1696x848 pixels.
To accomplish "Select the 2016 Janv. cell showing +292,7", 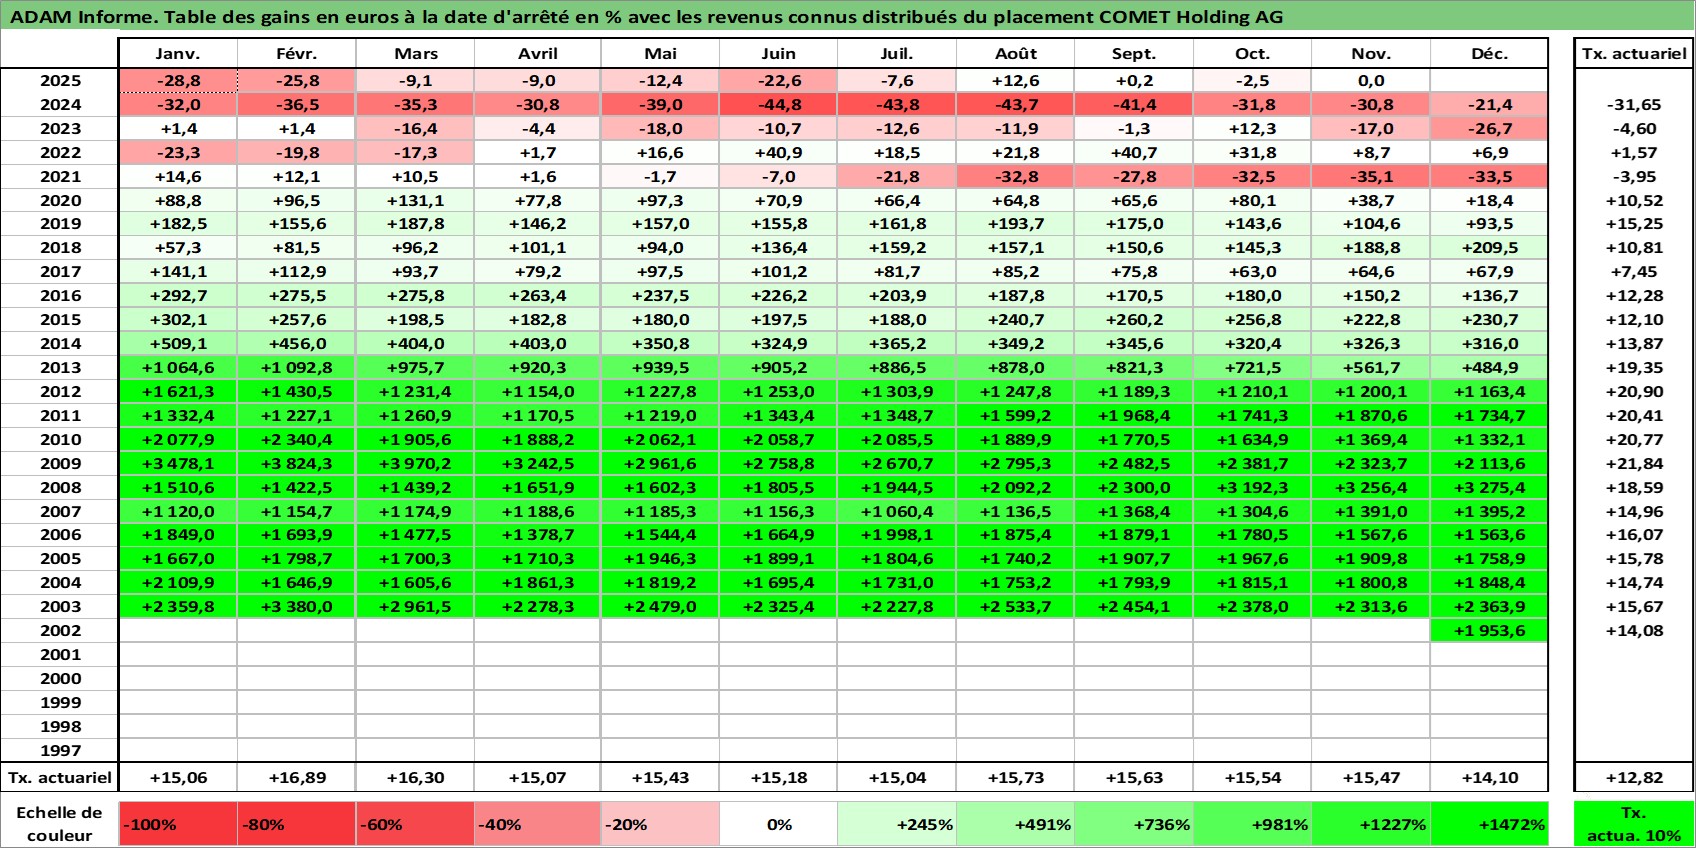I will (x=178, y=296).
